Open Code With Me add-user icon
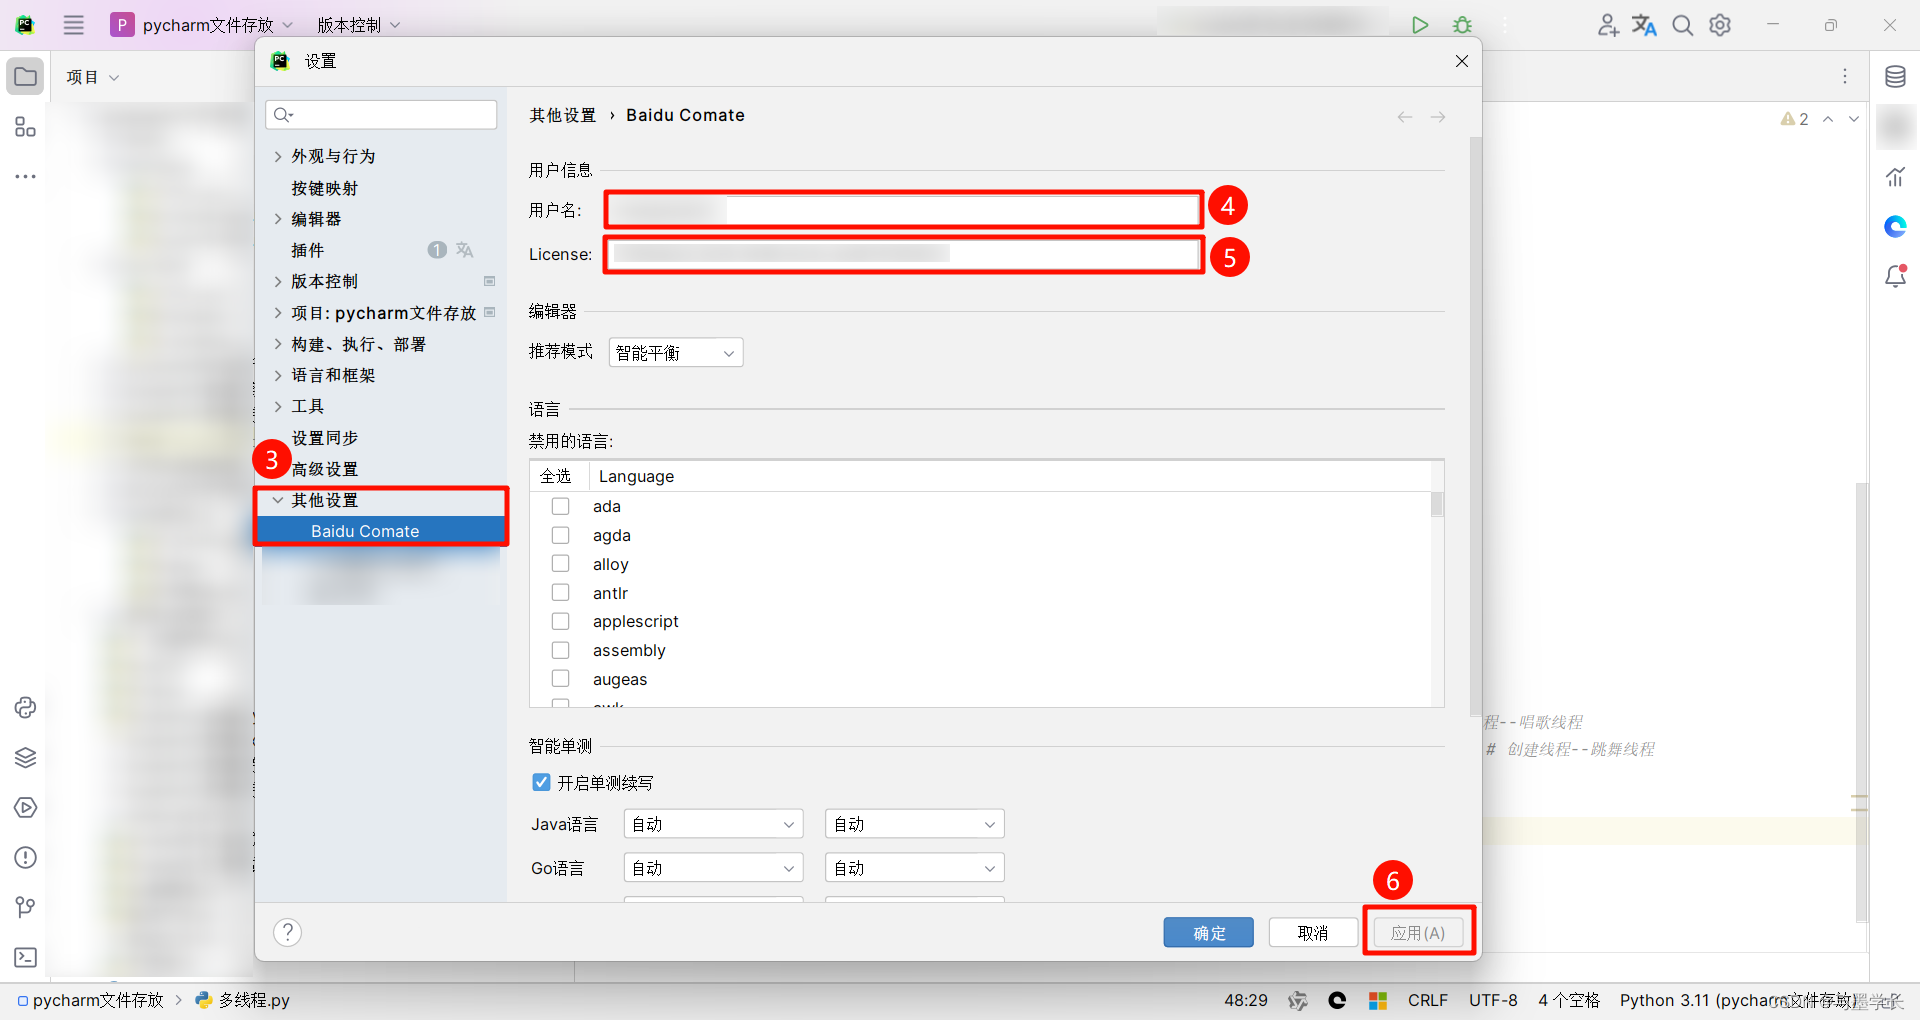 [x=1607, y=25]
